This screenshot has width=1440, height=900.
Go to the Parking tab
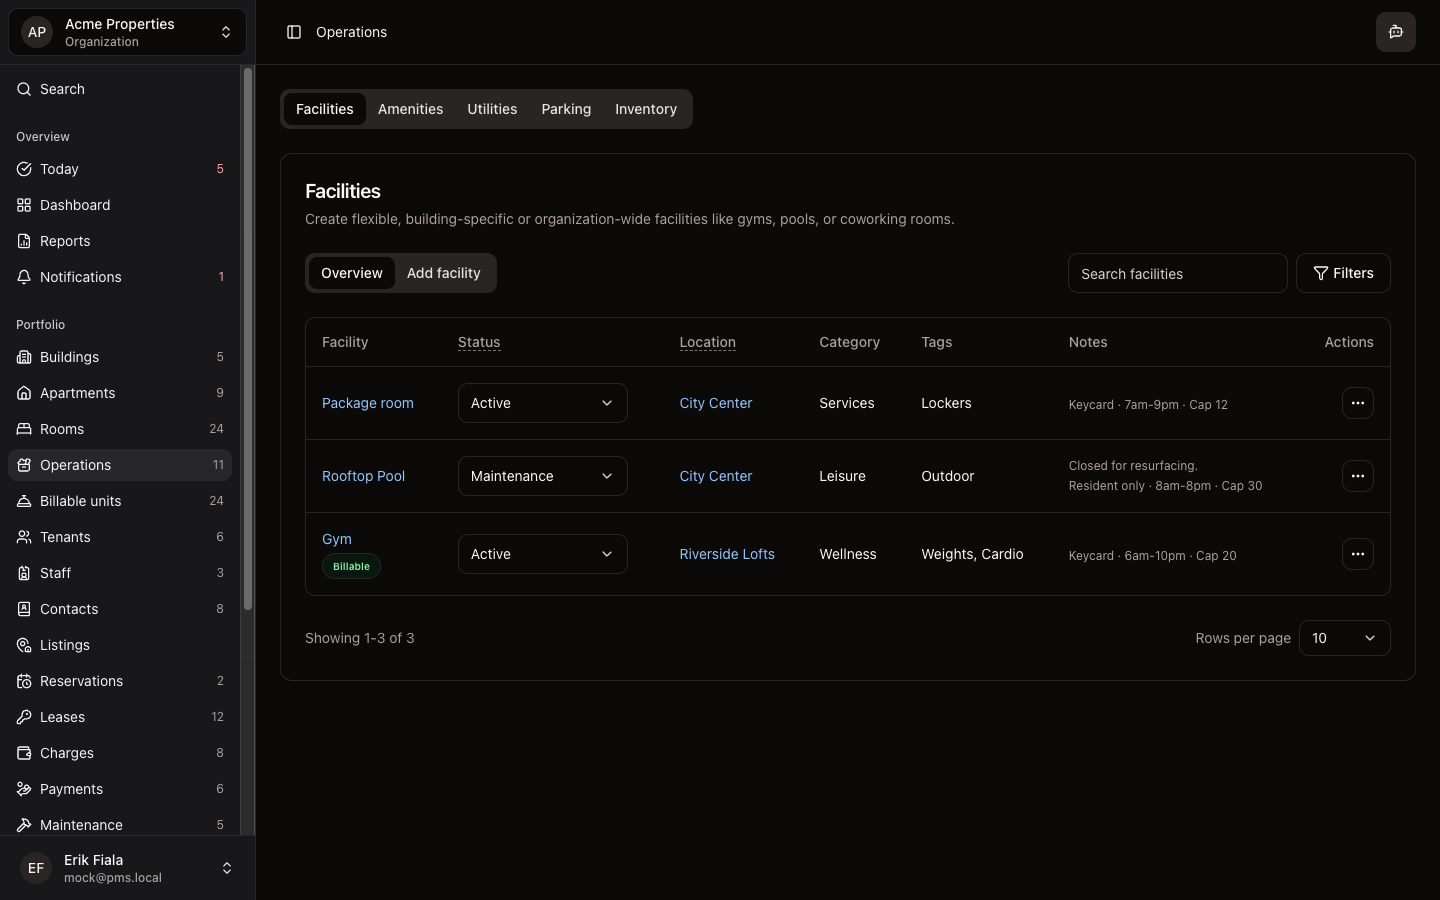click(x=566, y=109)
